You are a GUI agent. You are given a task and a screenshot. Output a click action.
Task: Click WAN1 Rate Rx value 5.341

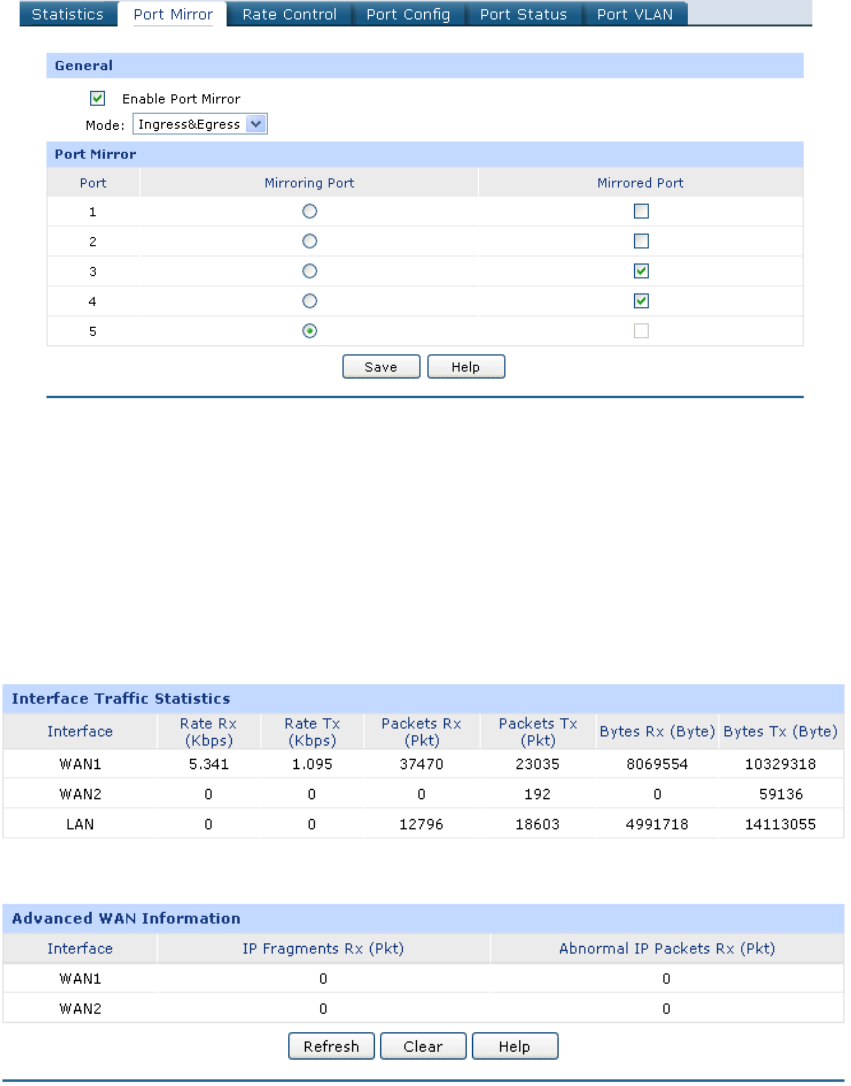click(208, 764)
